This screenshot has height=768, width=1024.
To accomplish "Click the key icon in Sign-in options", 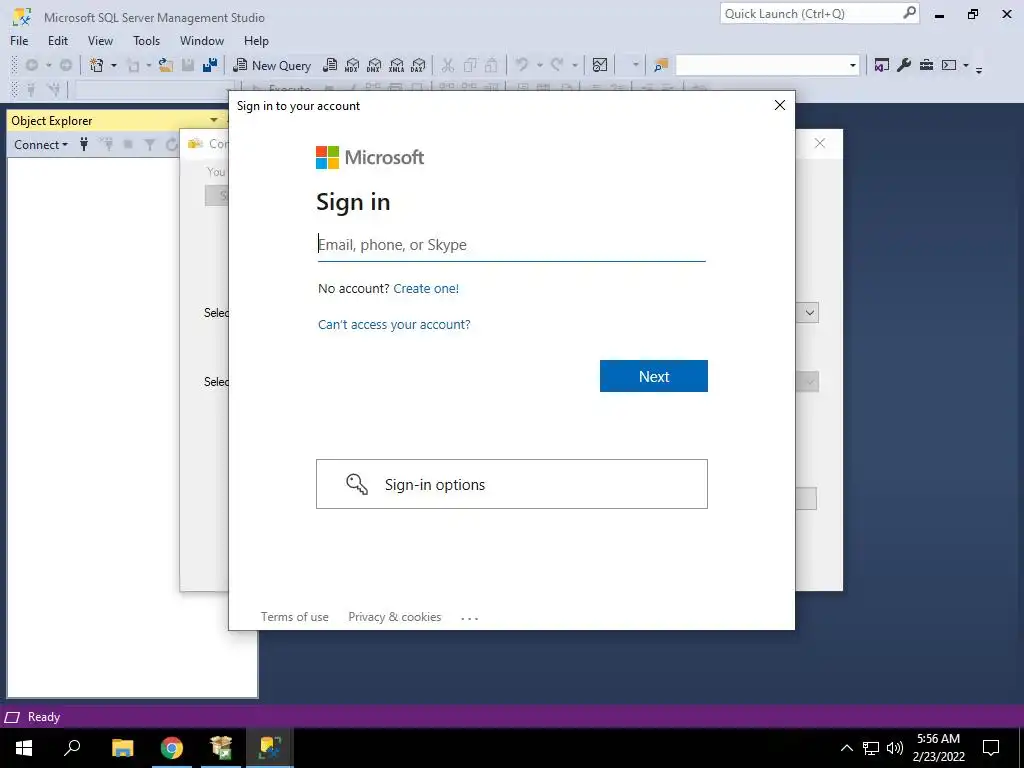I will coord(357,484).
